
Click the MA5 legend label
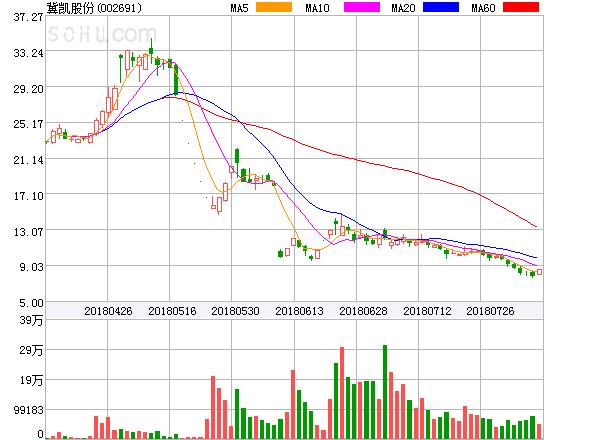point(239,8)
